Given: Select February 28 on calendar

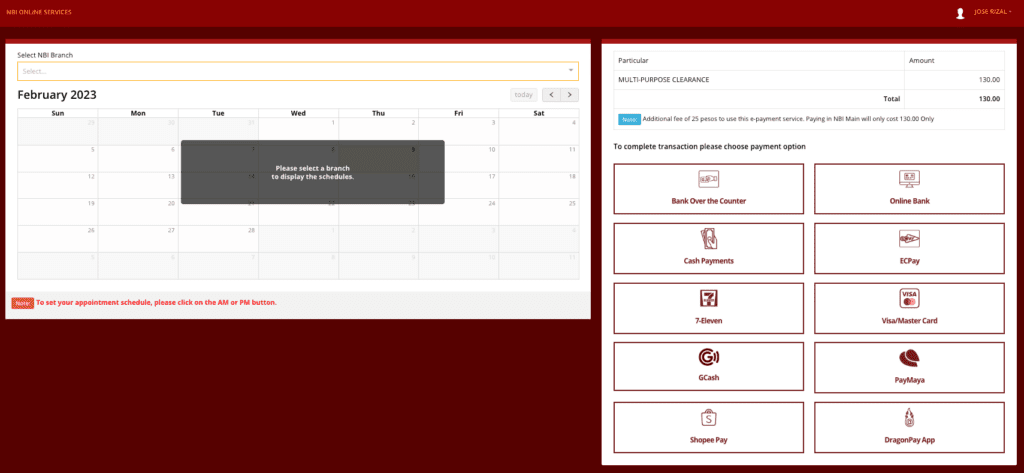Looking at the screenshot, I should (x=218, y=238).
